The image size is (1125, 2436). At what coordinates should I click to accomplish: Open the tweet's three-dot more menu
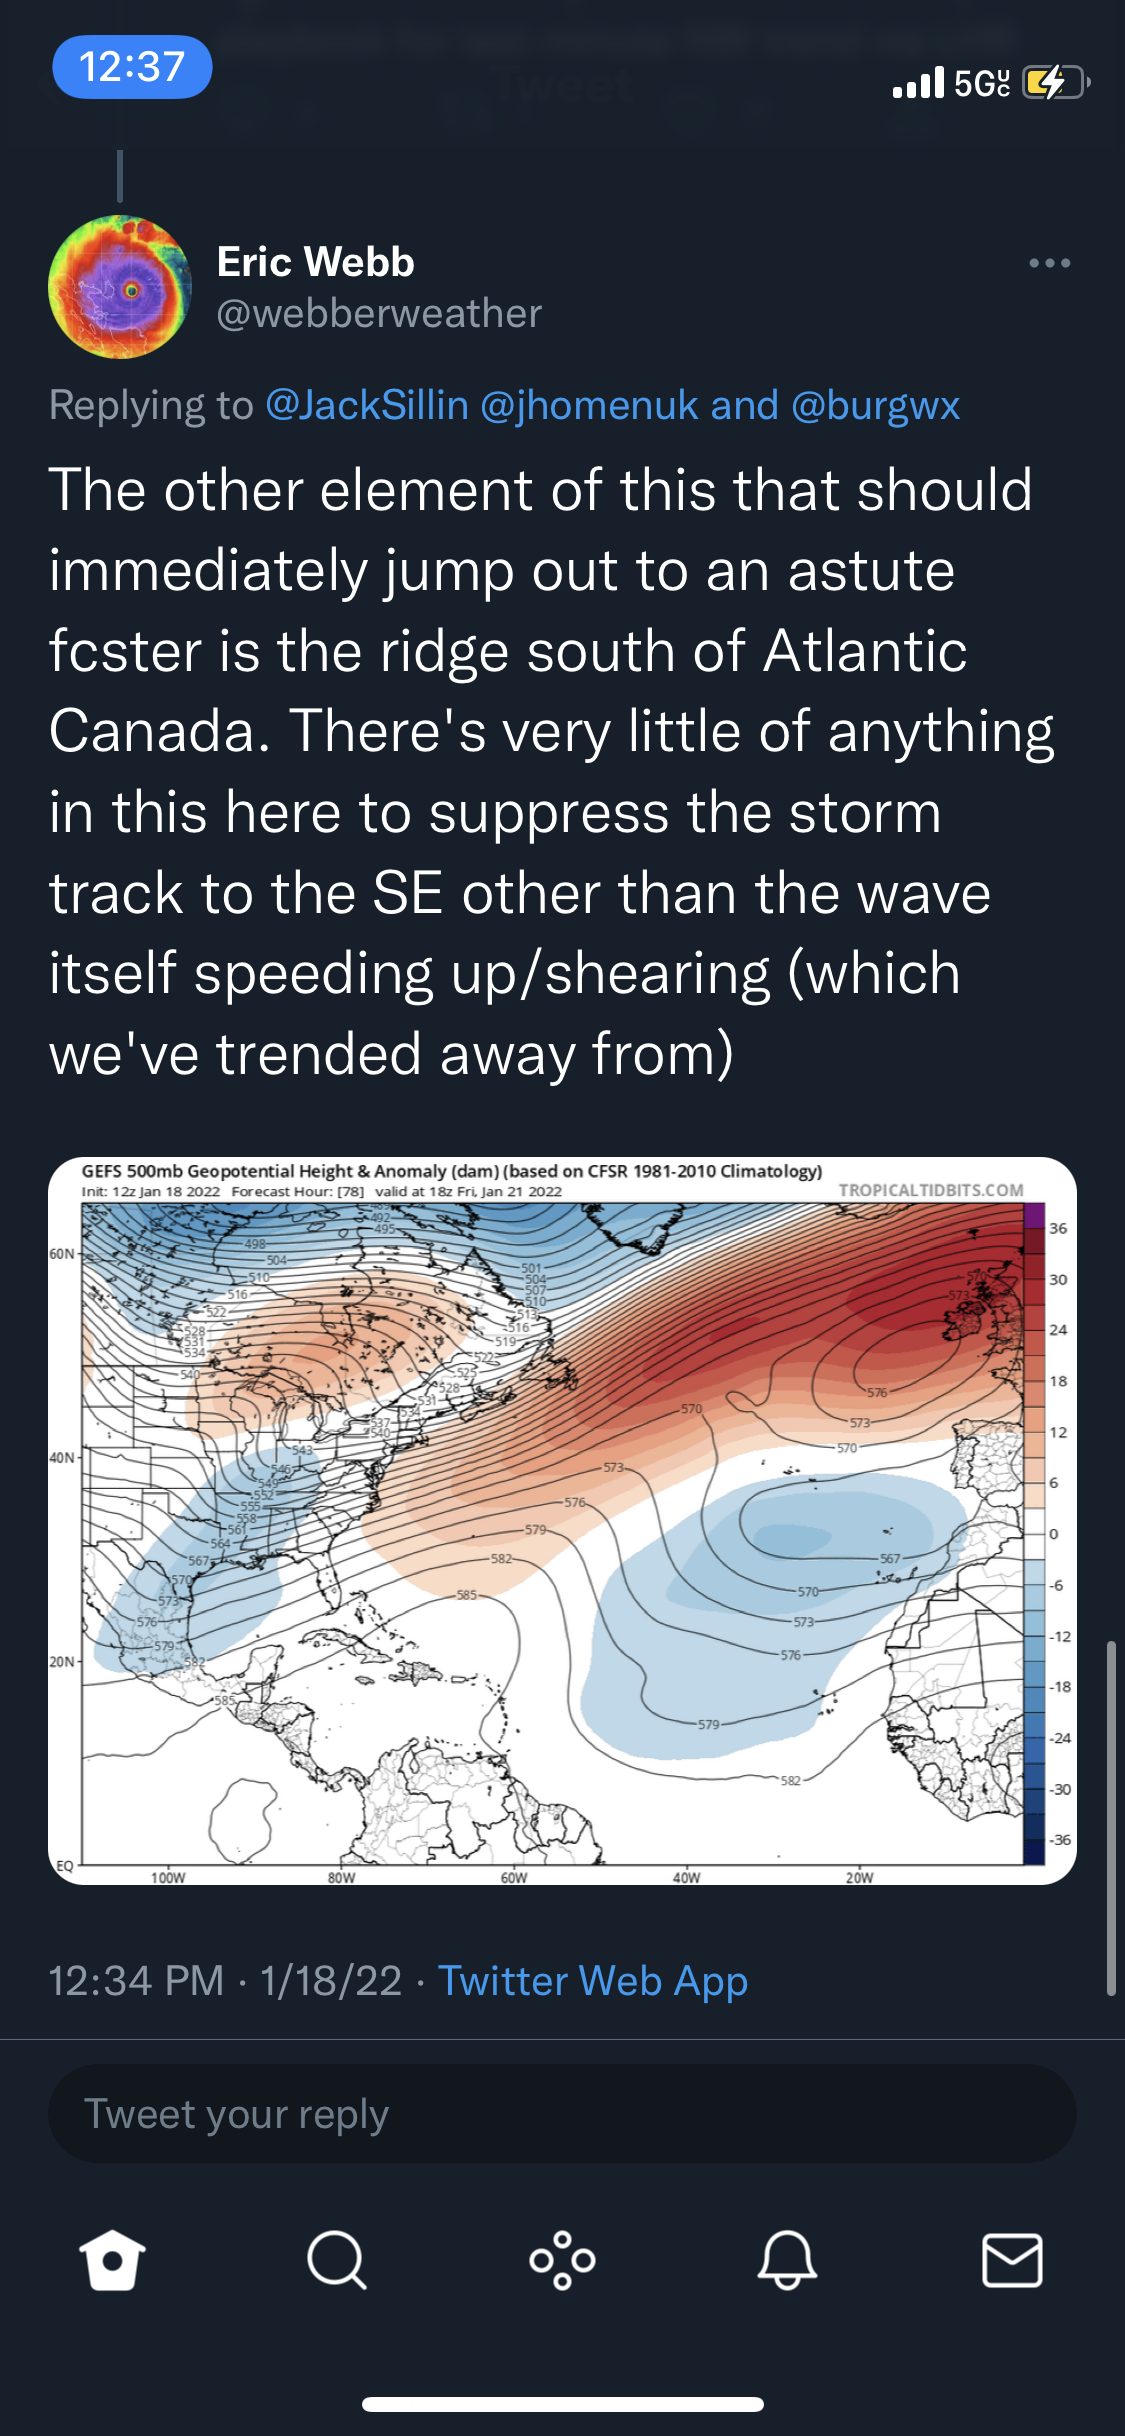(1050, 263)
